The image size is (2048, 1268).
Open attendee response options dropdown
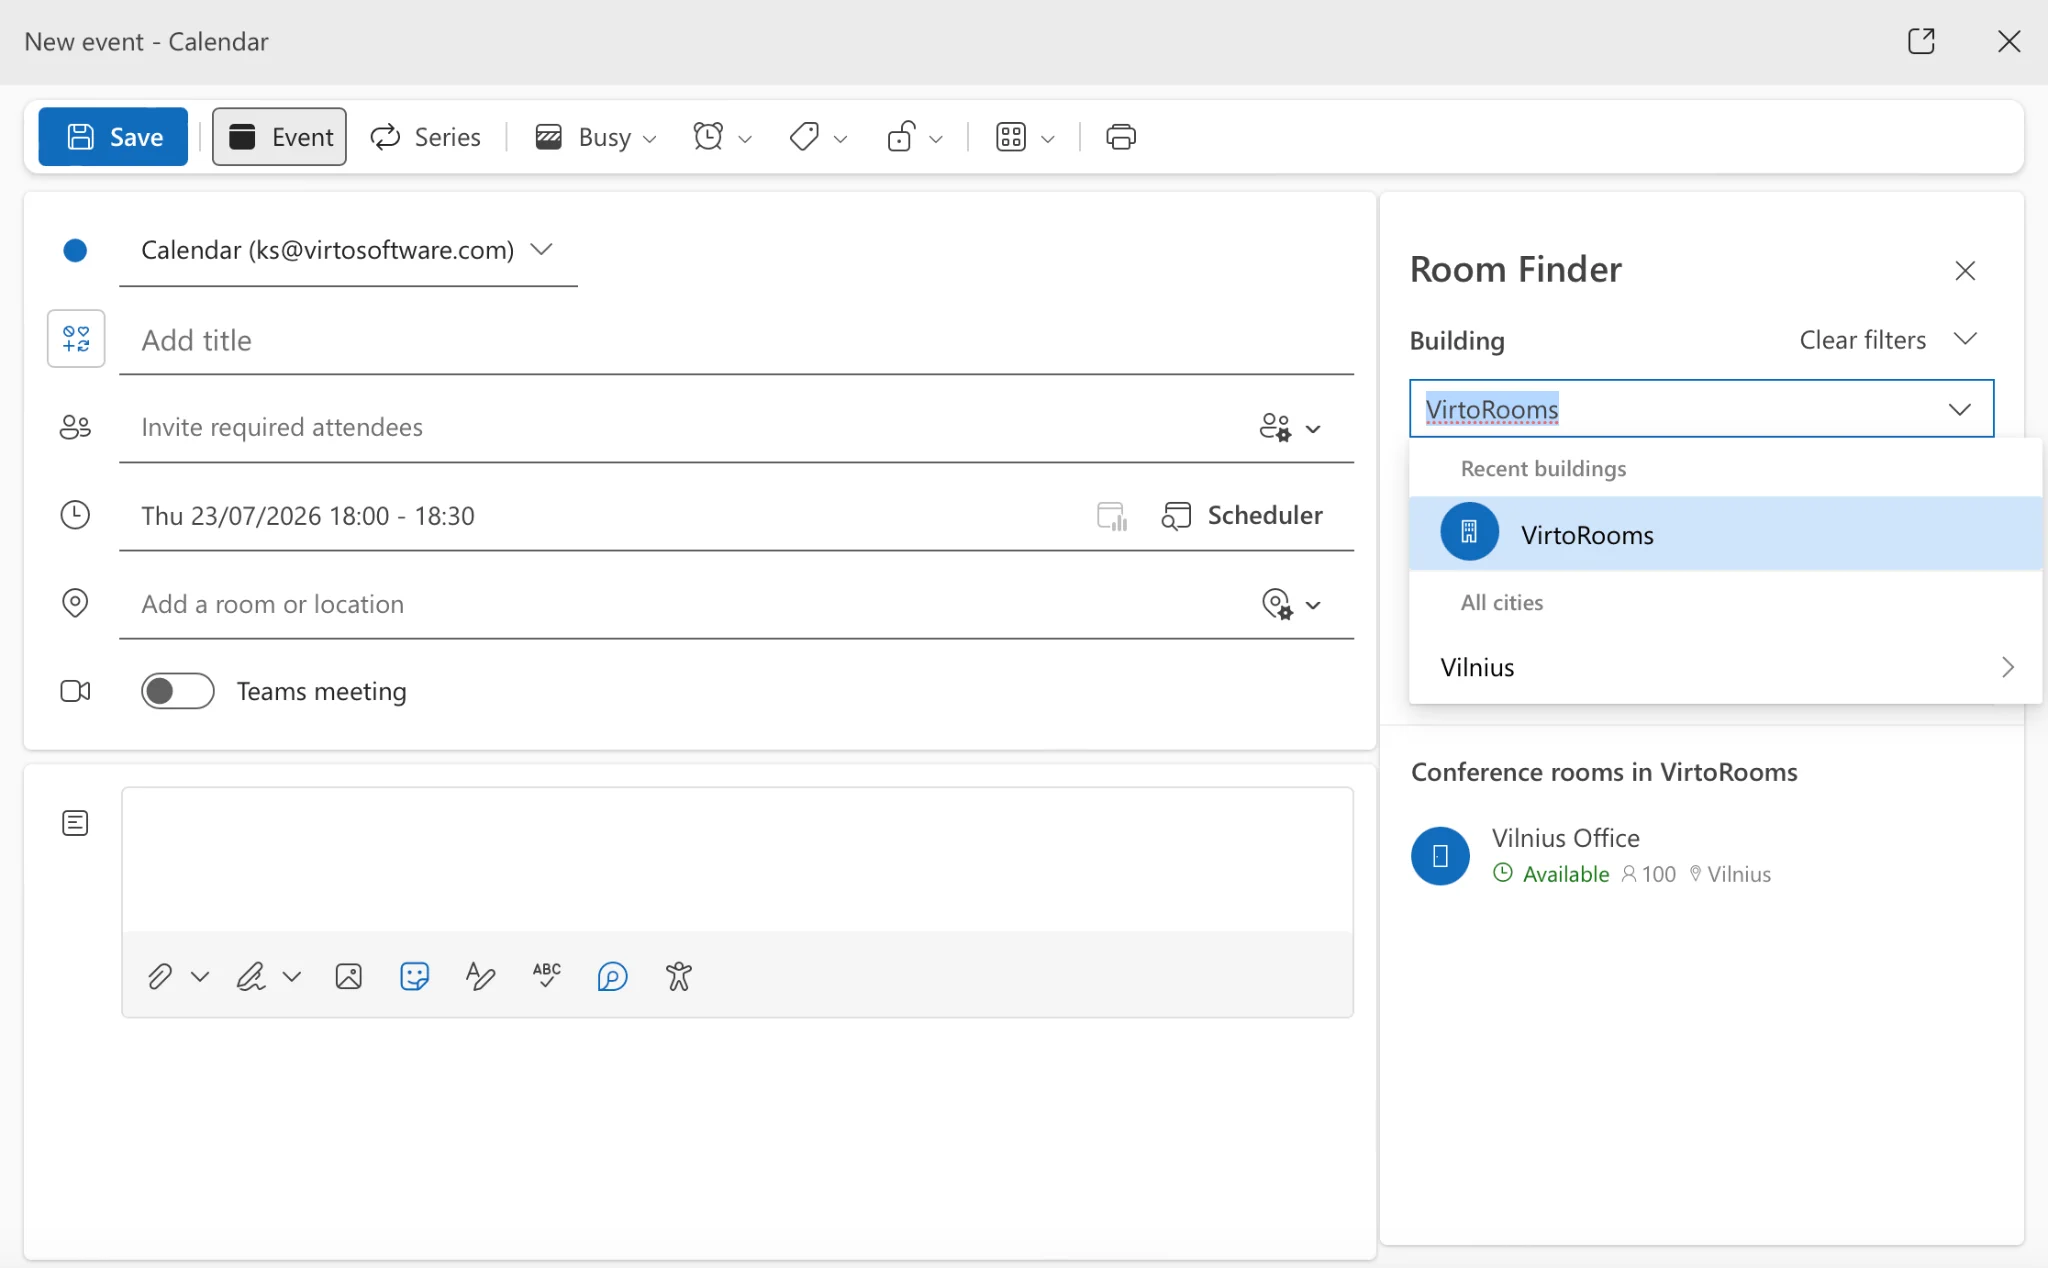pos(1290,428)
